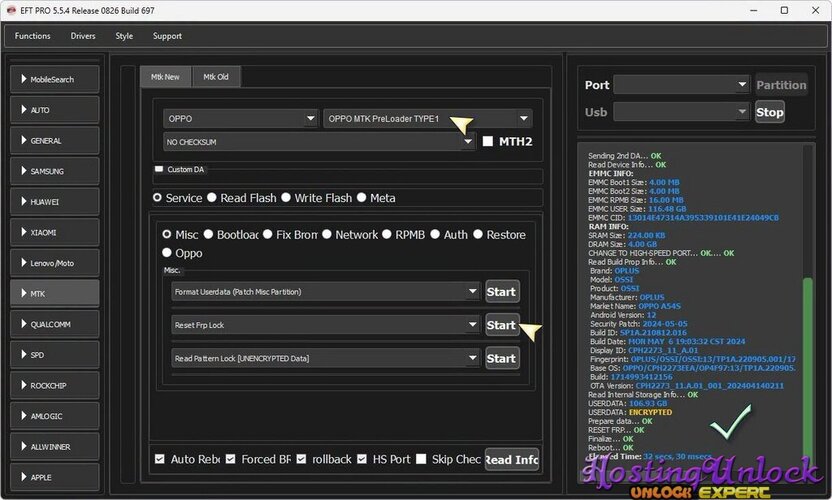Open the ROCKCHIP sidebar section

point(54,385)
